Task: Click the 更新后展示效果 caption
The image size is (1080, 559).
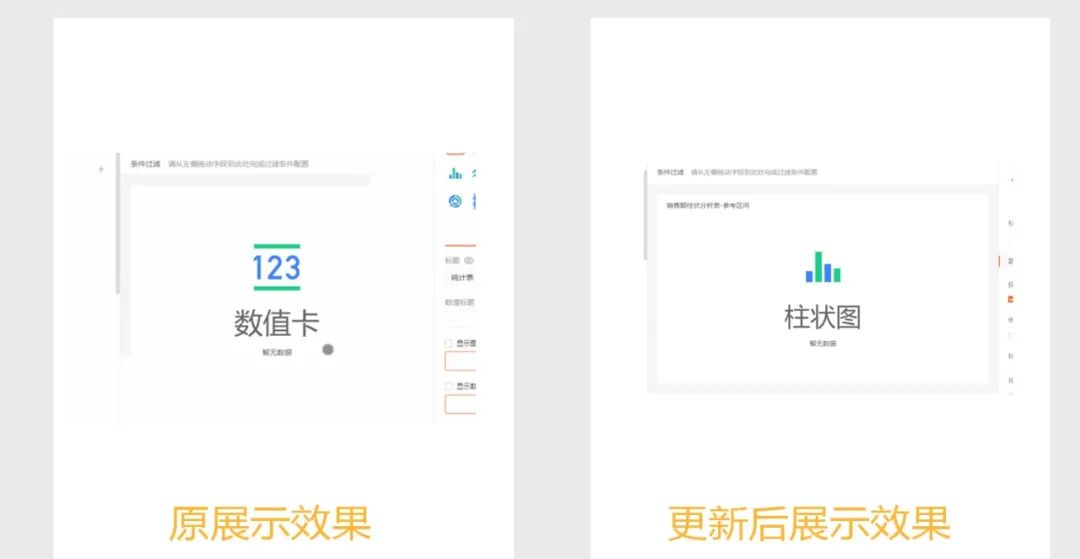Action: point(809,524)
